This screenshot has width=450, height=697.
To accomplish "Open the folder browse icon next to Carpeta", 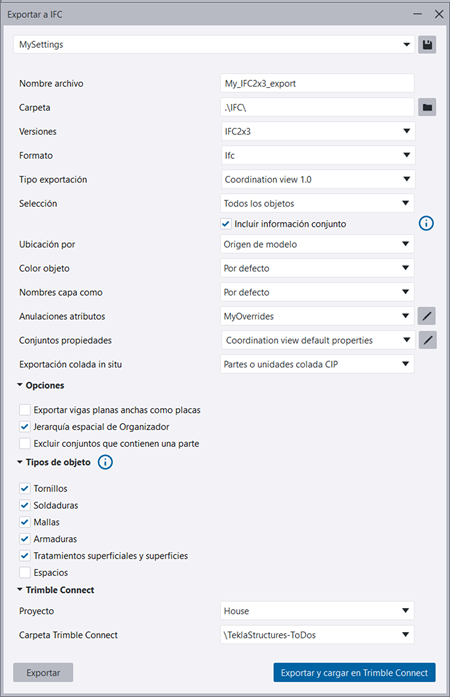I will tap(427, 107).
